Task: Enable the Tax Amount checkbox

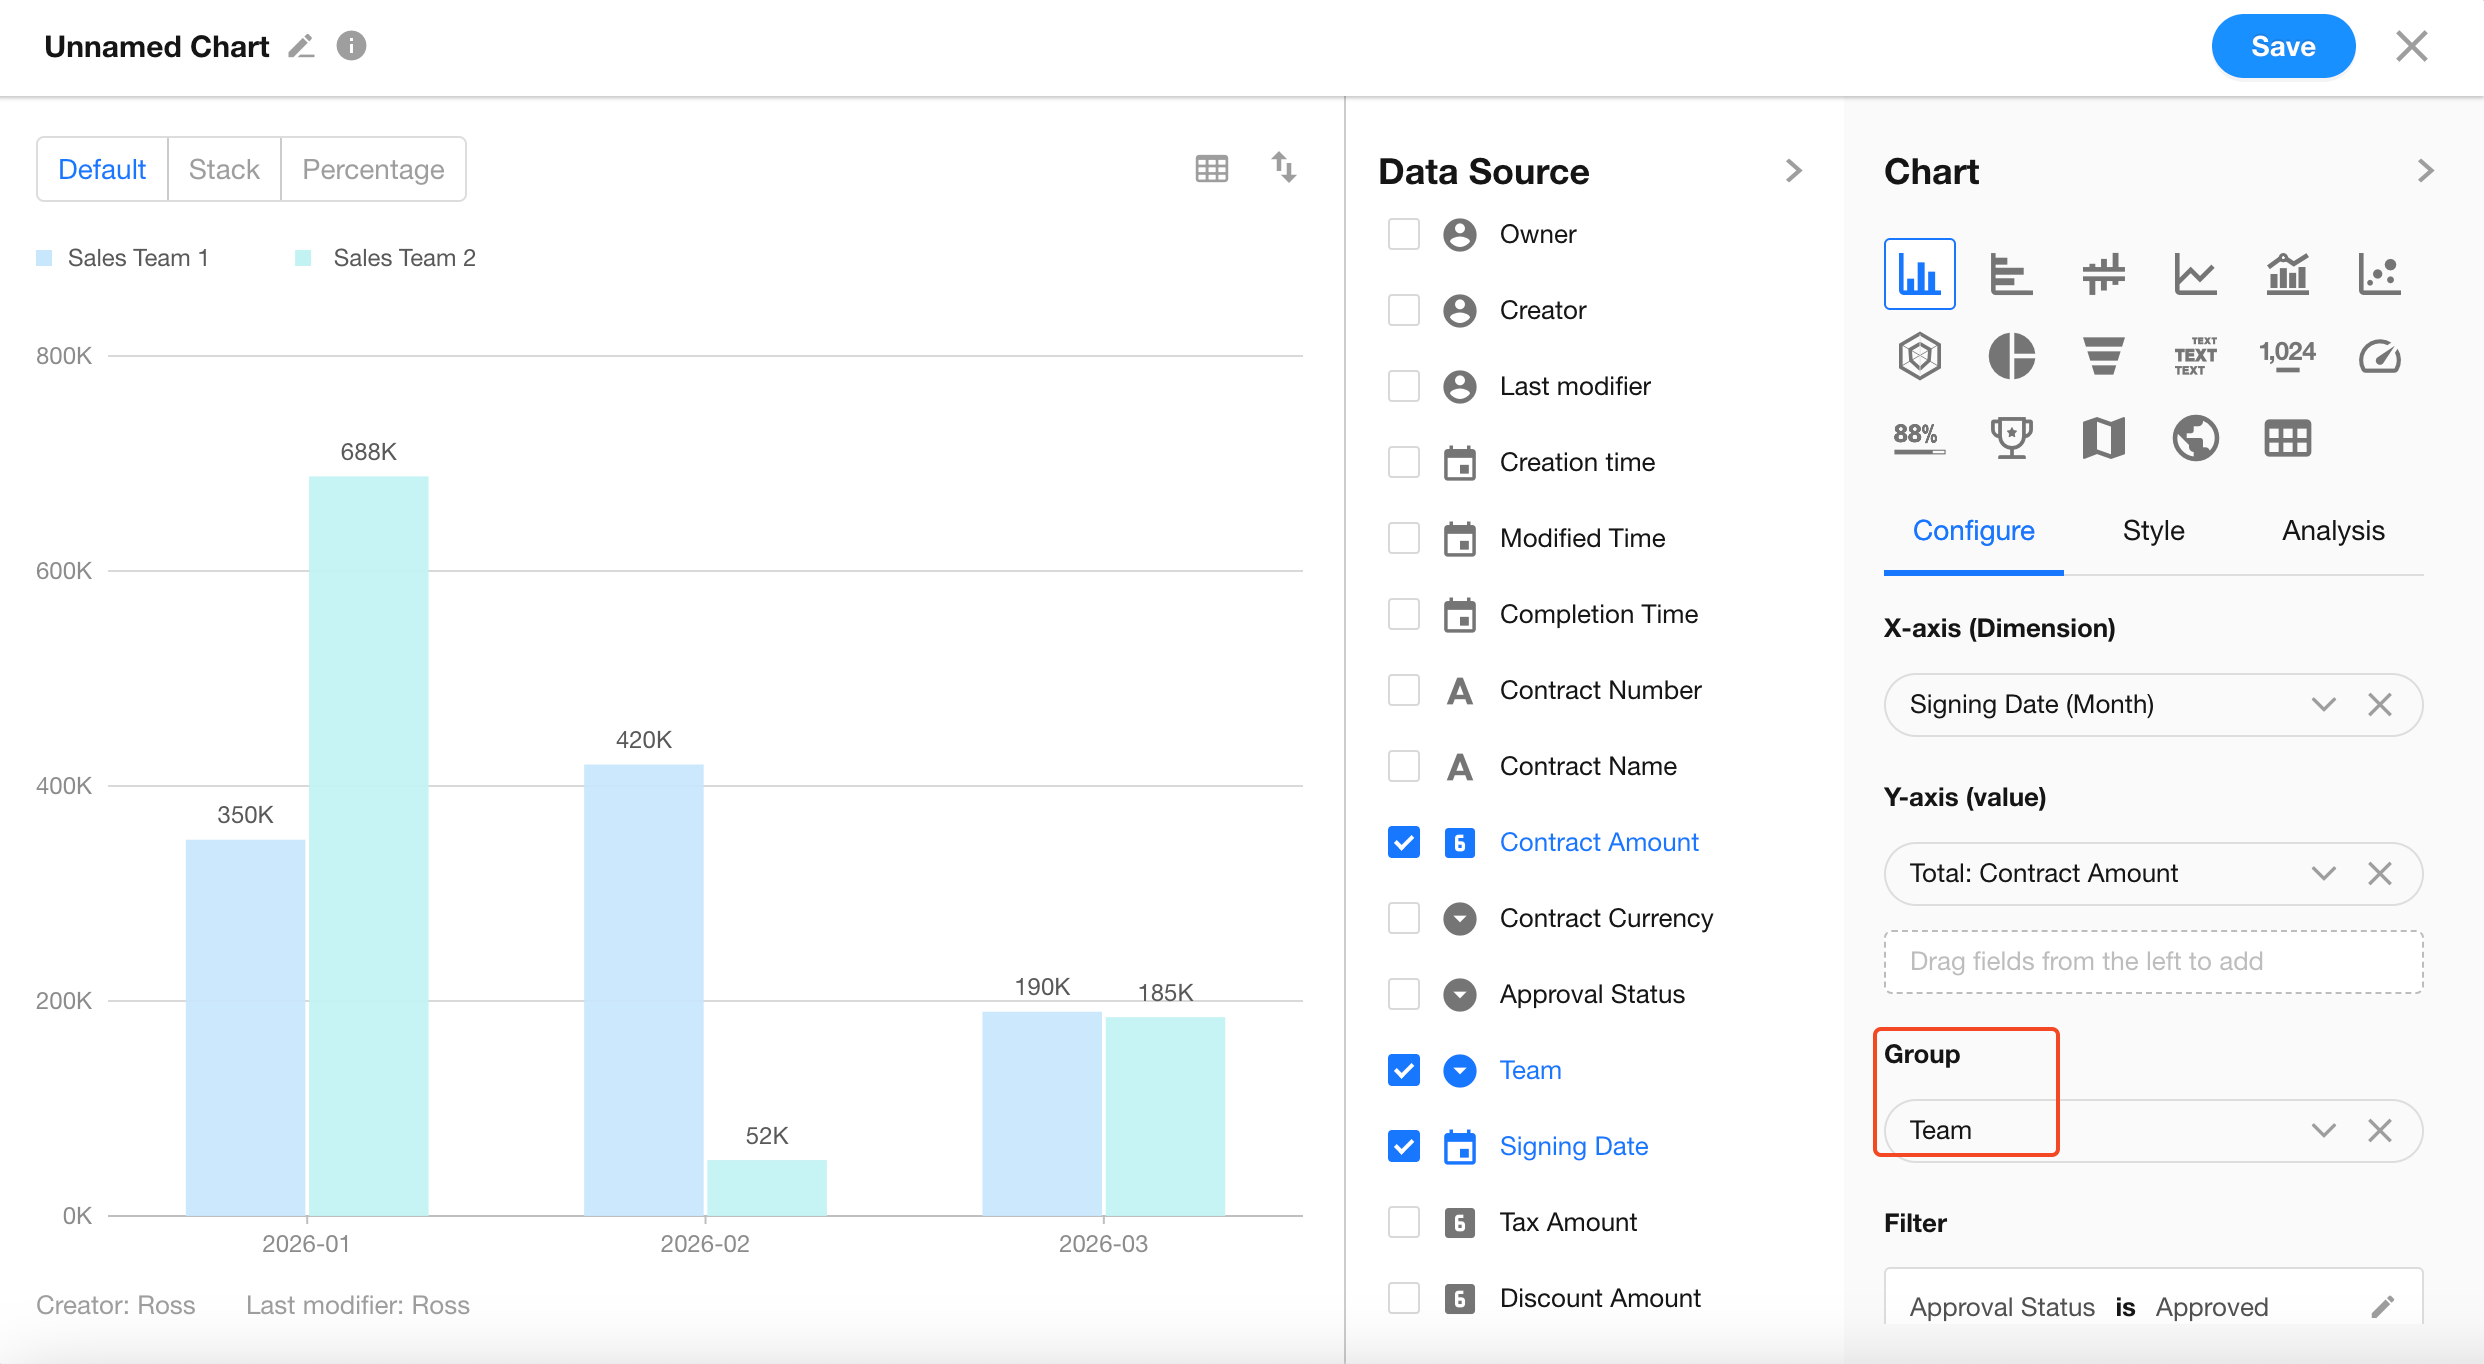Action: [1403, 1222]
